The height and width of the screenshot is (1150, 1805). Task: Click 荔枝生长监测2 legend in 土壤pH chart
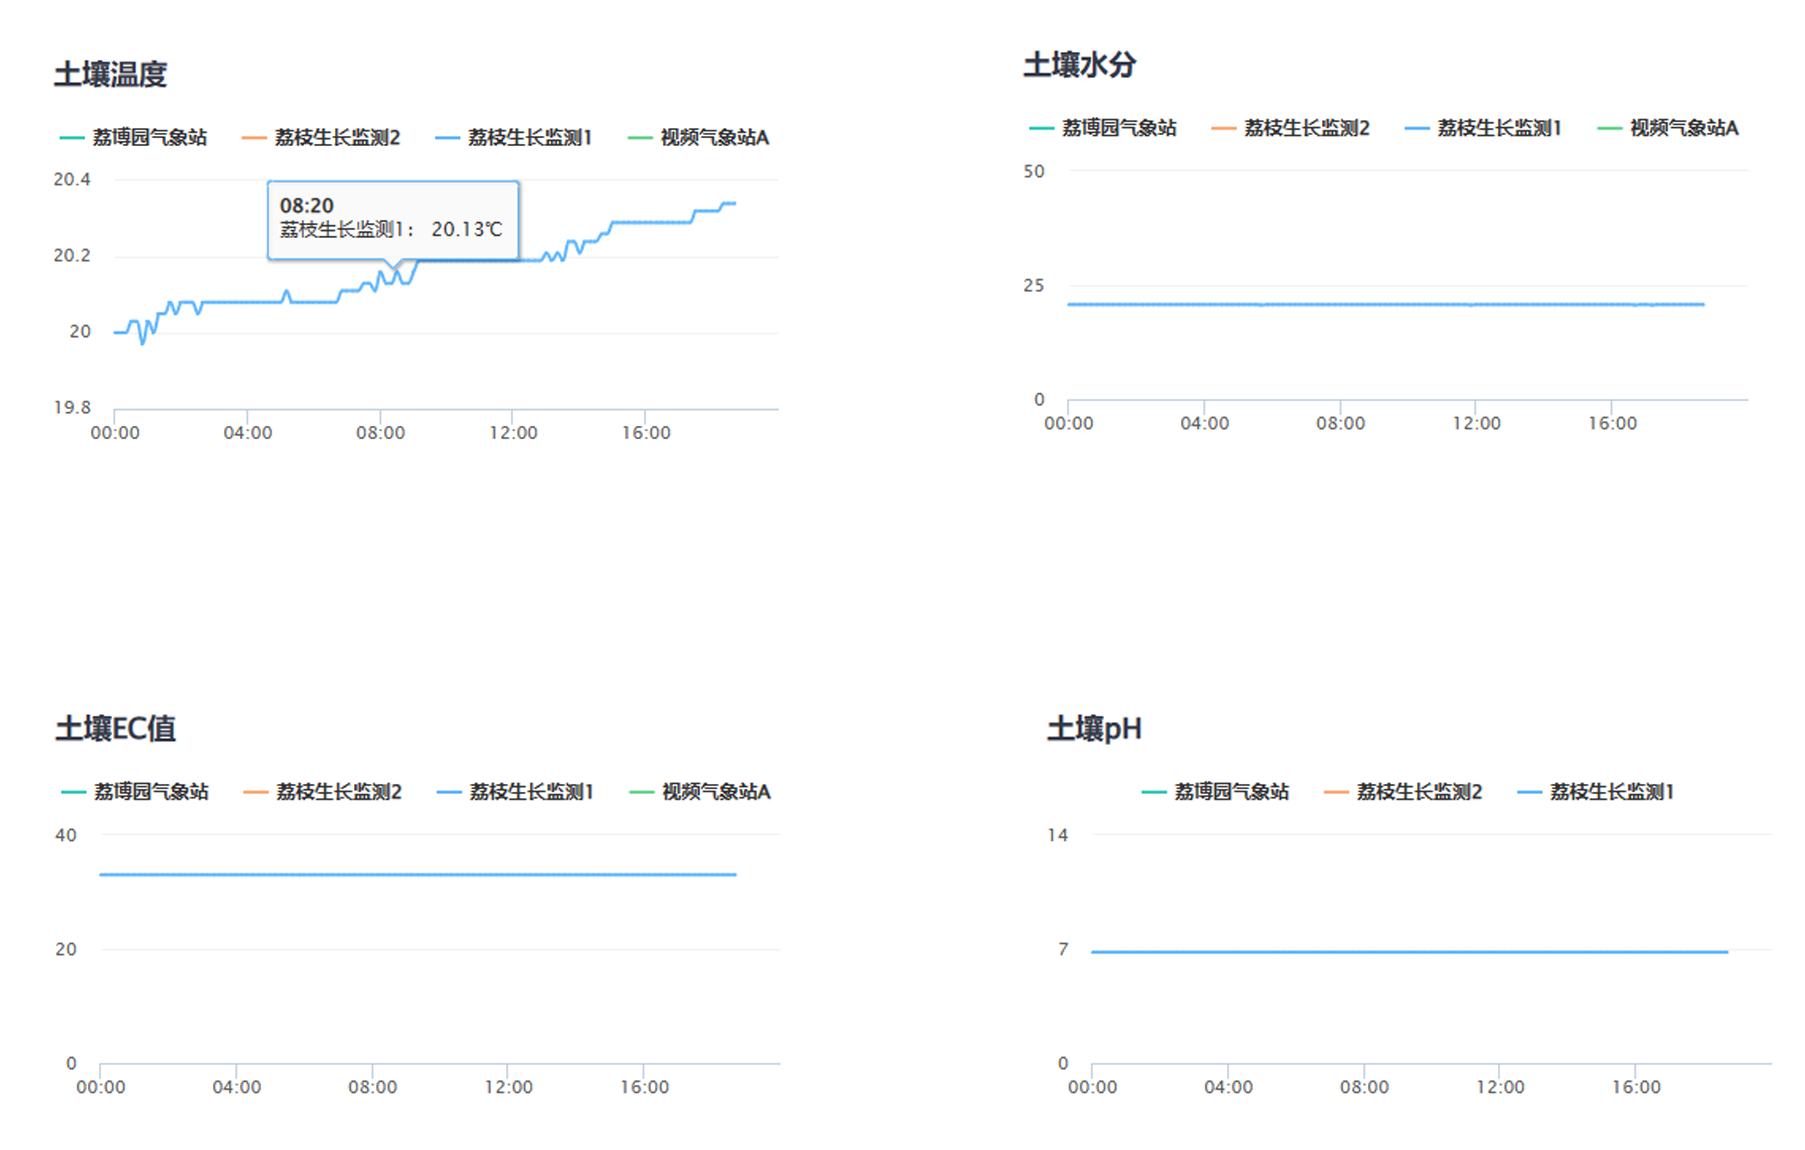1403,792
